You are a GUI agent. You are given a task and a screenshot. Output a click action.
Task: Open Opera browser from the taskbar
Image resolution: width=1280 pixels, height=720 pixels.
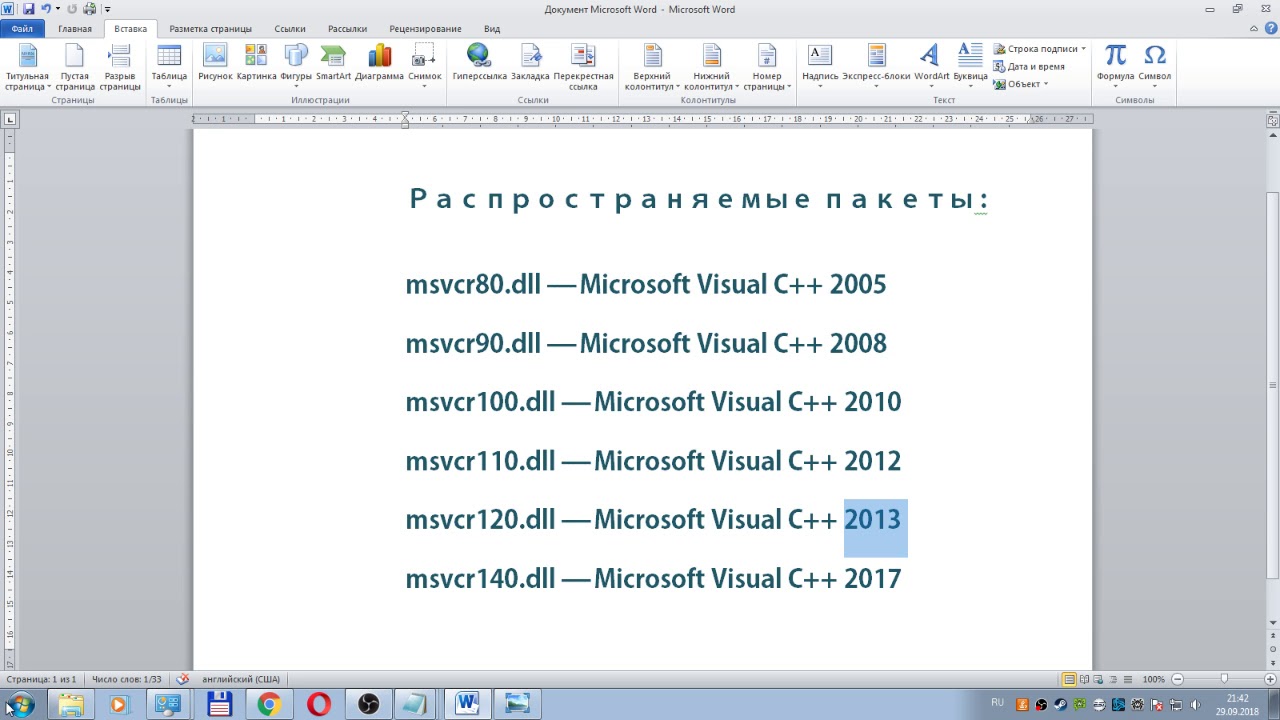click(x=319, y=704)
